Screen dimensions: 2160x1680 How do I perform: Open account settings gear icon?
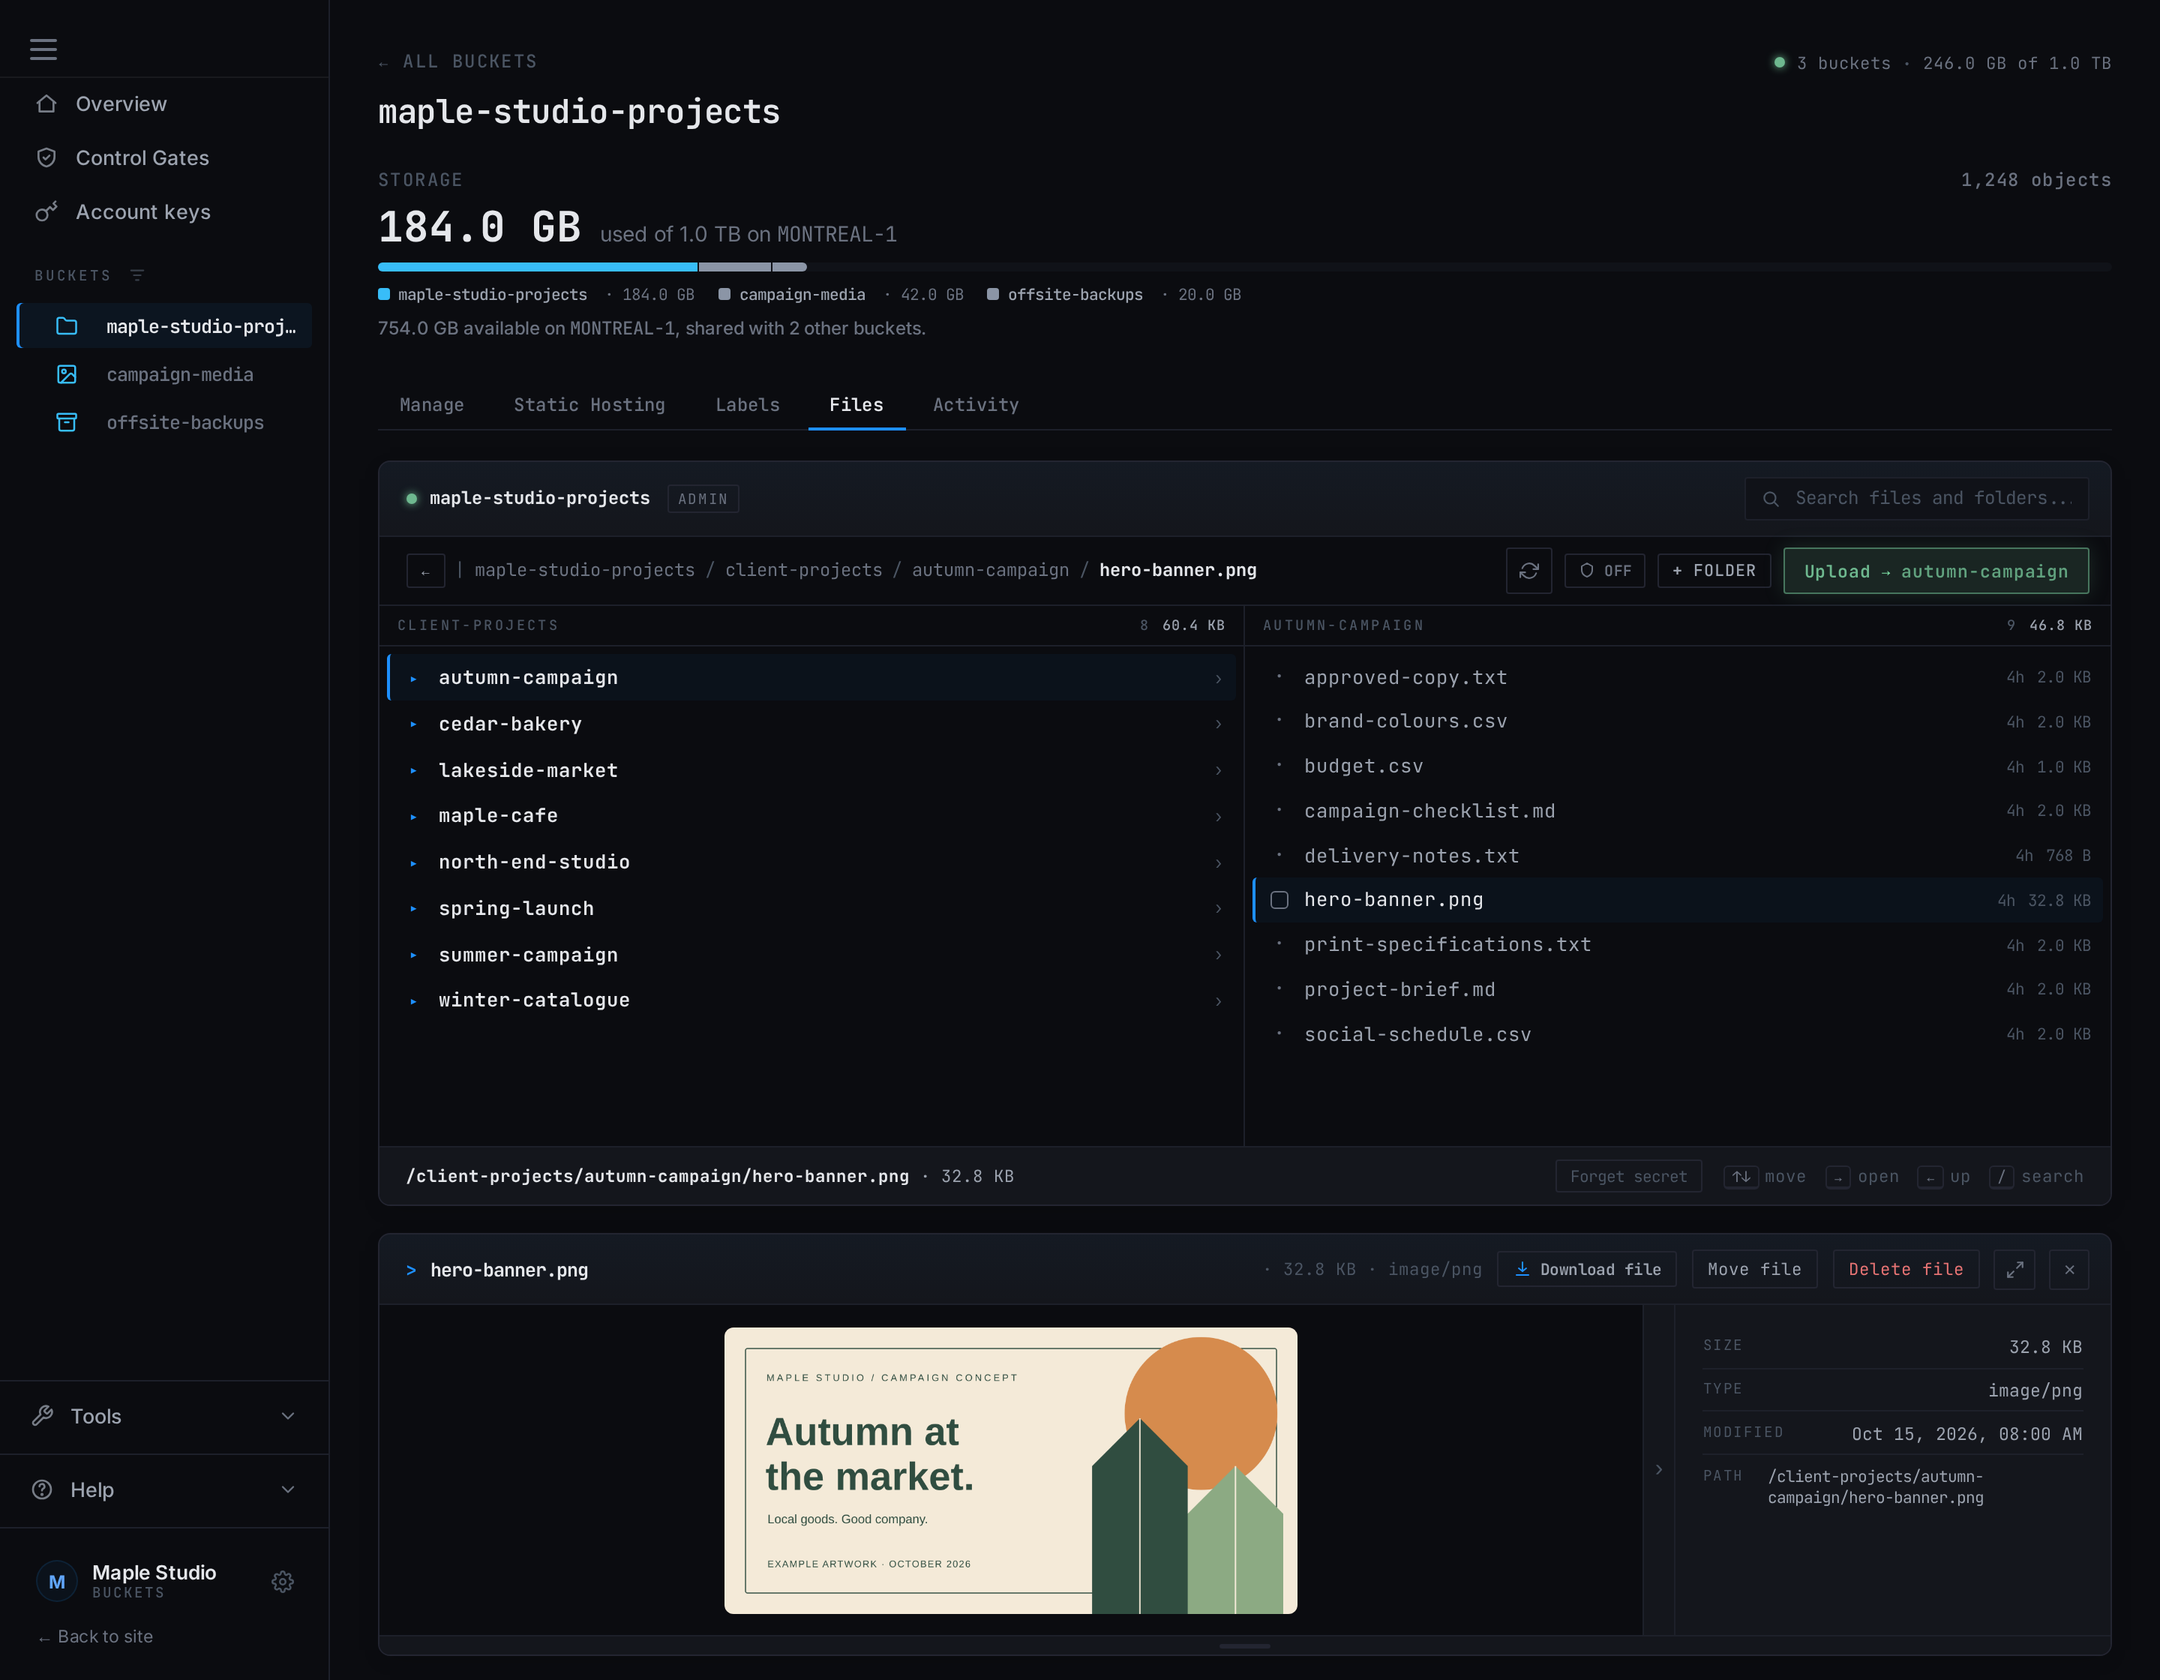point(283,1581)
